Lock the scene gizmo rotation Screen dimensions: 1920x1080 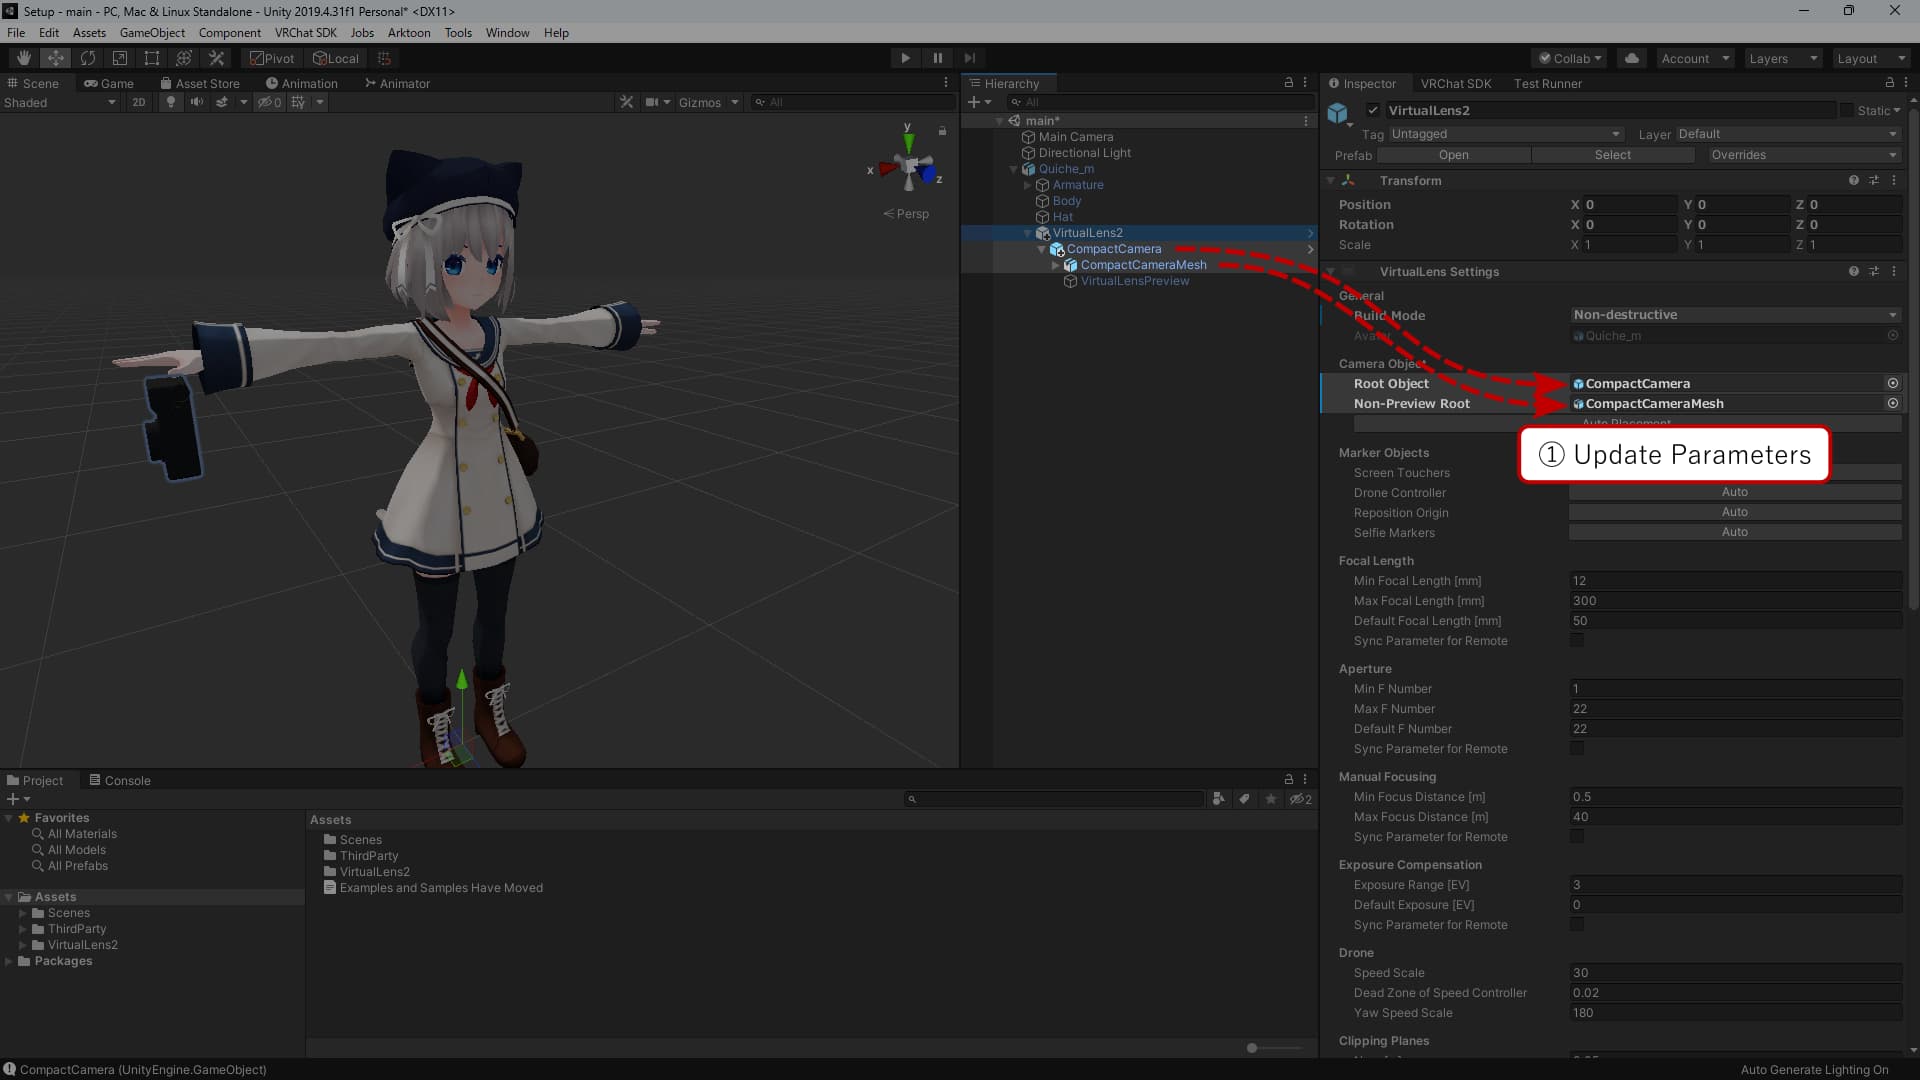point(942,131)
